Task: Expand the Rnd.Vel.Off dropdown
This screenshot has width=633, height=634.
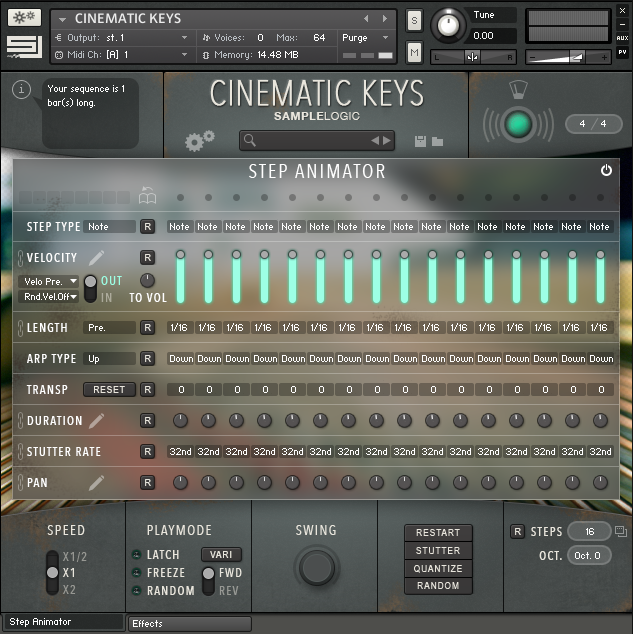Action: (x=49, y=297)
